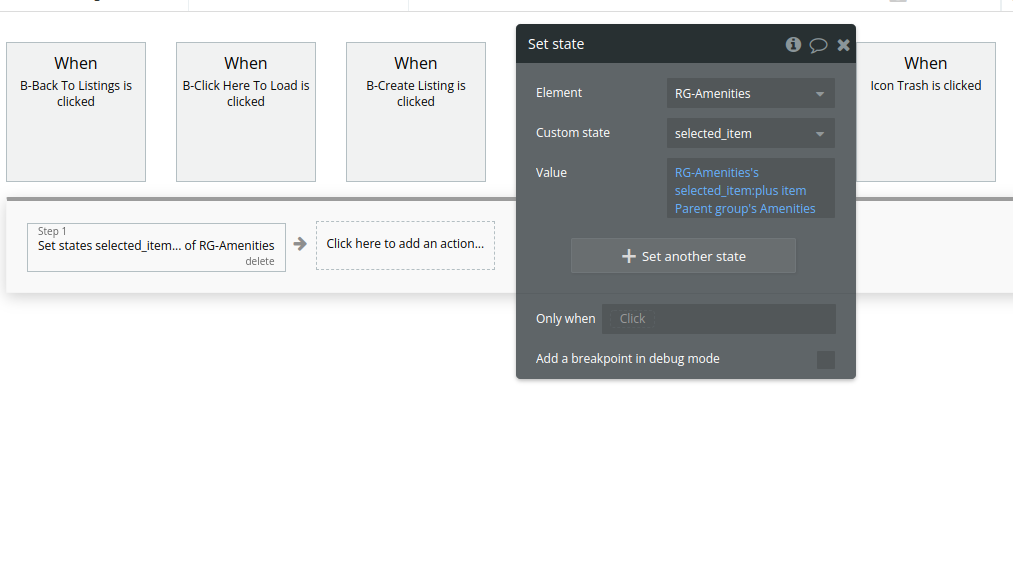Select the Icon Trash is clicked event
This screenshot has height=585, width=1013.
pyautogui.click(x=926, y=112)
